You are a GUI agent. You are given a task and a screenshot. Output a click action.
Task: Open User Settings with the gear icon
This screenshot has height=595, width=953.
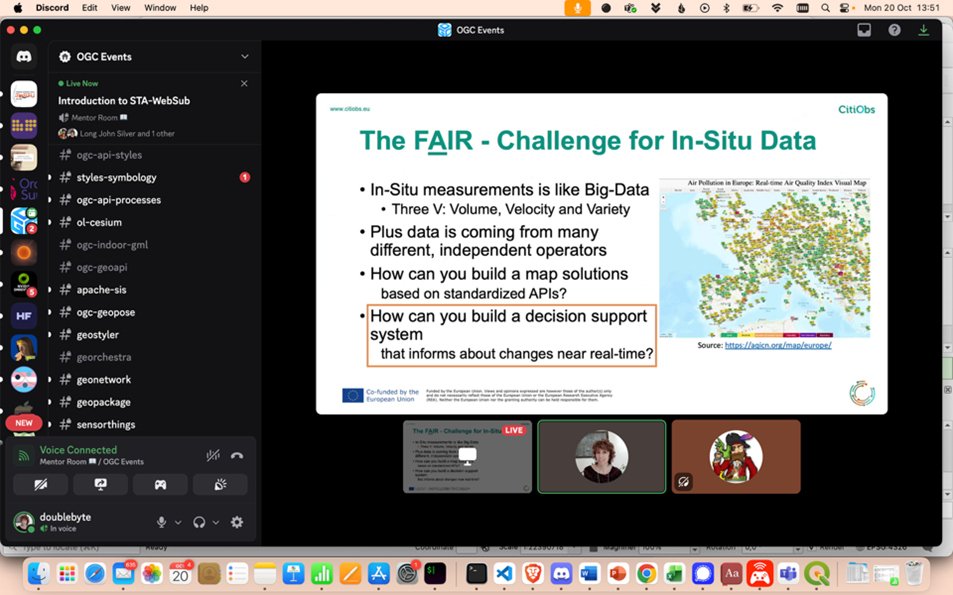tap(236, 522)
